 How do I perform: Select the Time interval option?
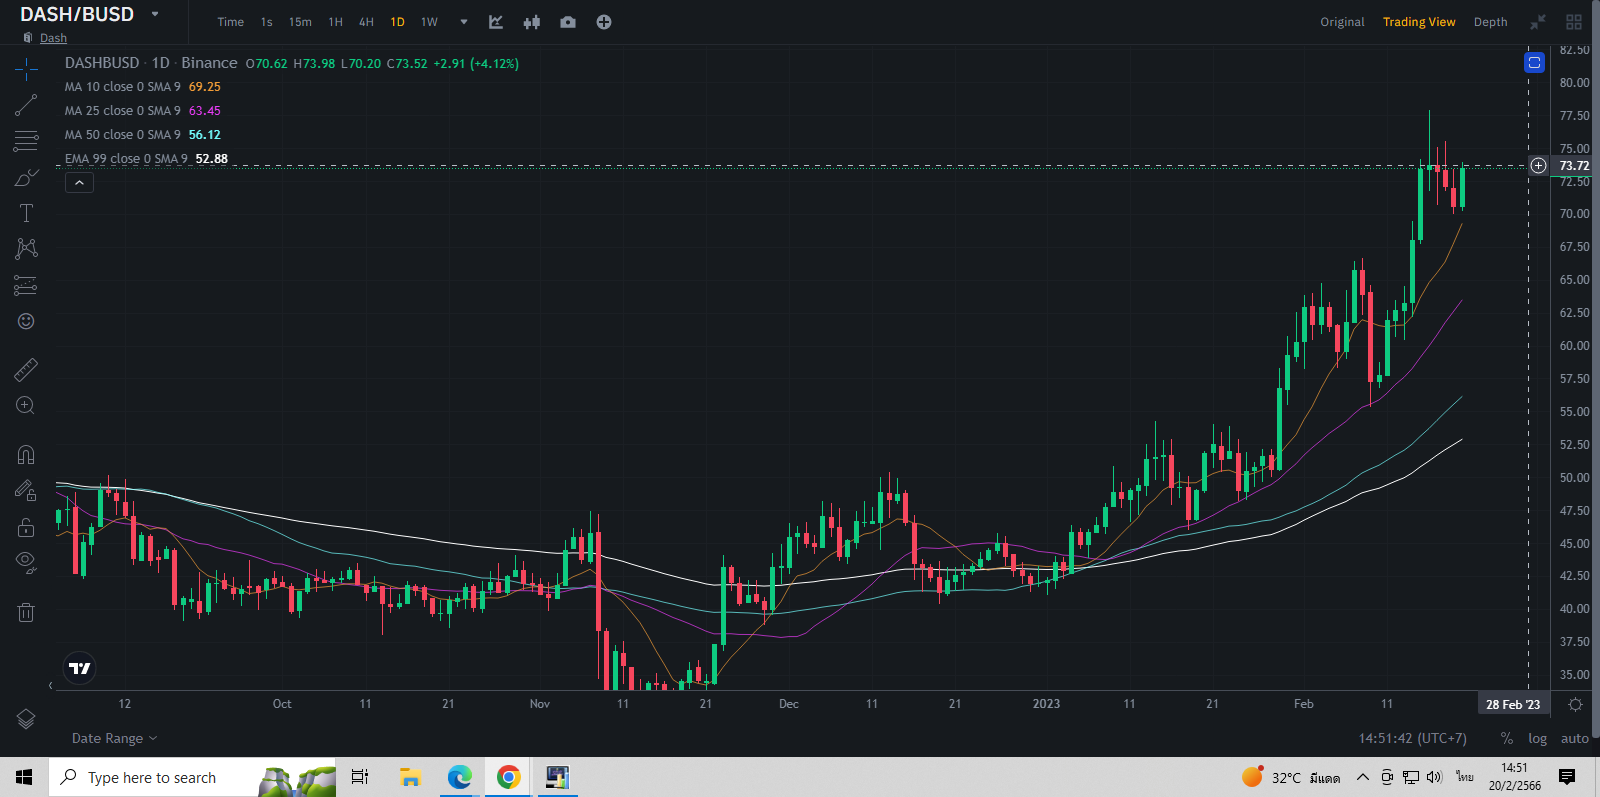231,22
